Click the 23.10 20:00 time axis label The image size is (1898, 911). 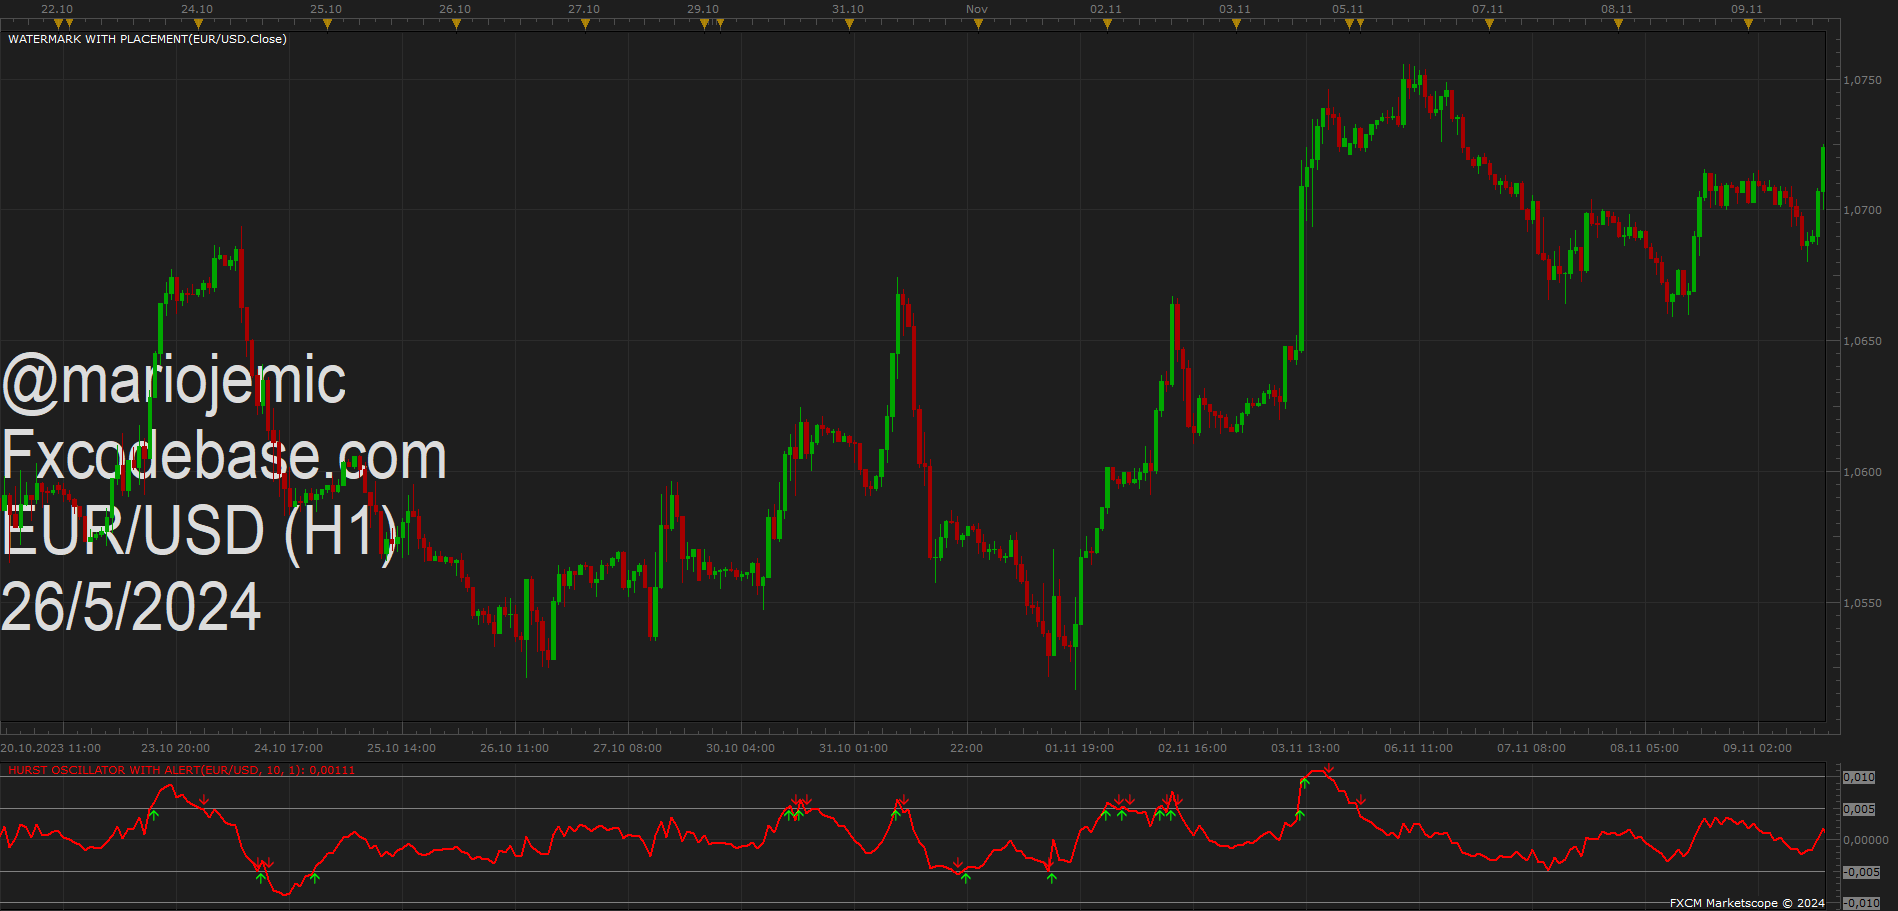176,748
